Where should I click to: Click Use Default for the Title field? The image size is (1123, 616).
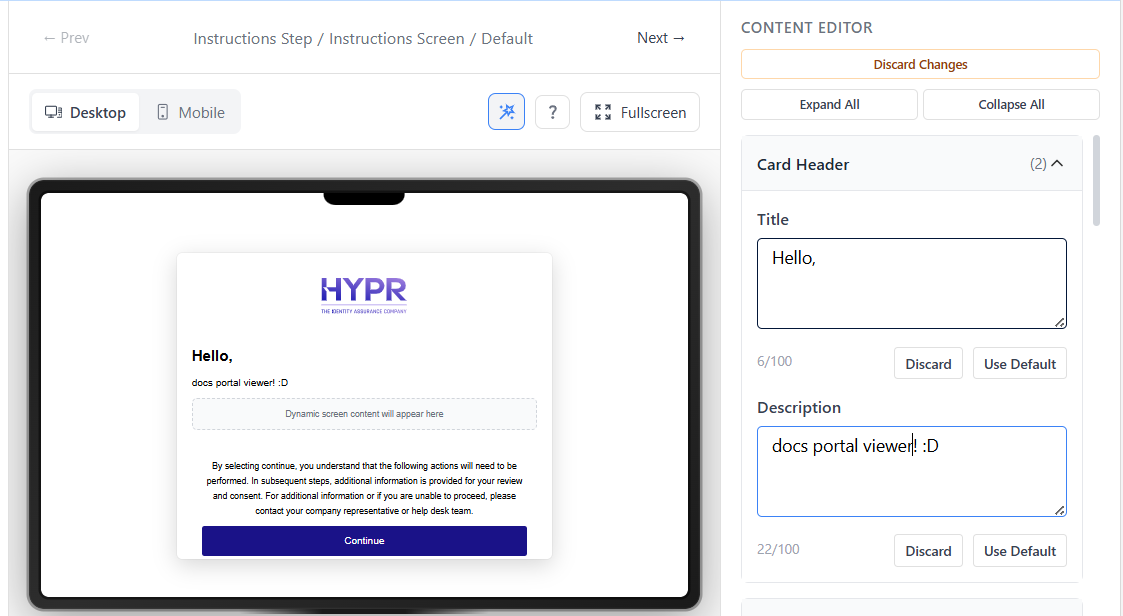(1019, 364)
